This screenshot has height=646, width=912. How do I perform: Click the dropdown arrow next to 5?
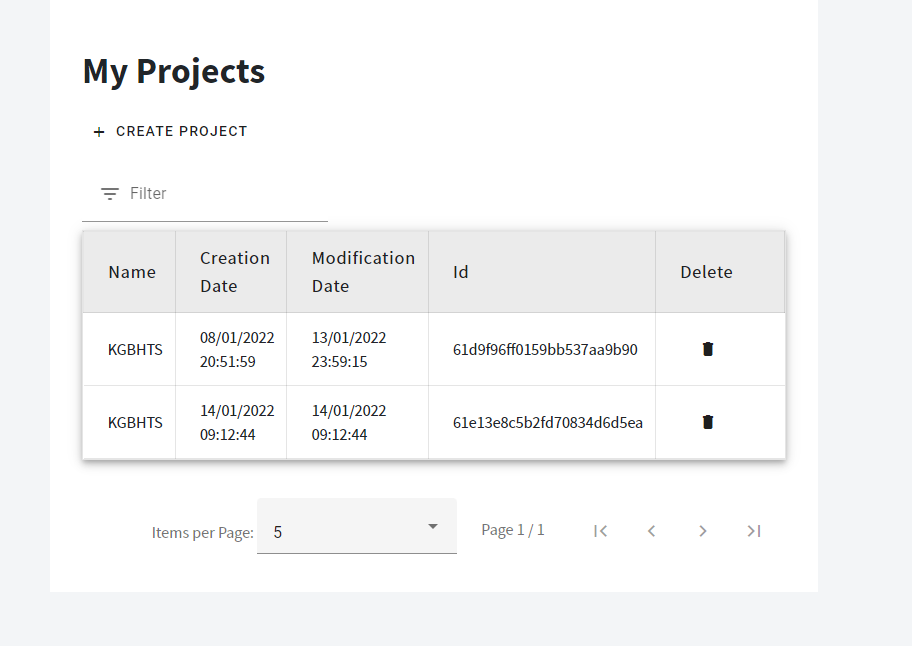click(x=433, y=527)
